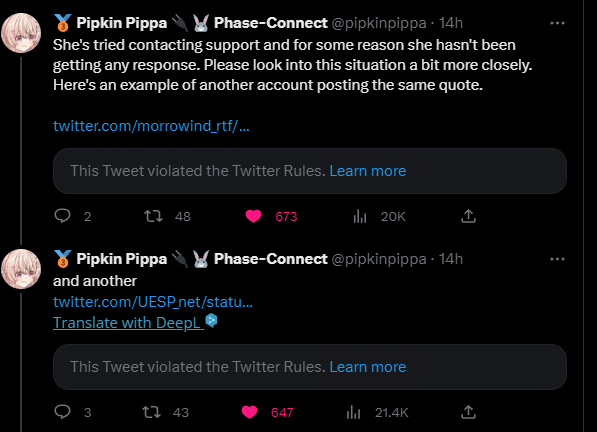Unlike the tweet with 673 likes
The width and height of the screenshot is (597, 432).
[253, 216]
